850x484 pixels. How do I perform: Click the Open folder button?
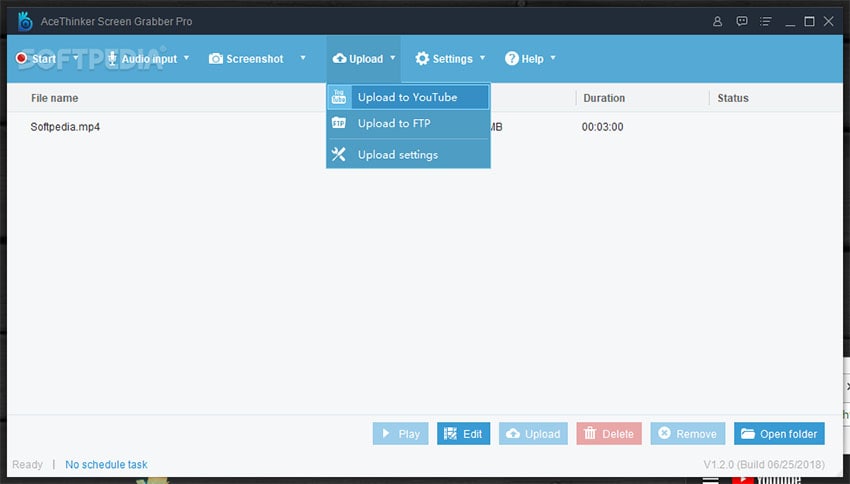[x=780, y=434]
